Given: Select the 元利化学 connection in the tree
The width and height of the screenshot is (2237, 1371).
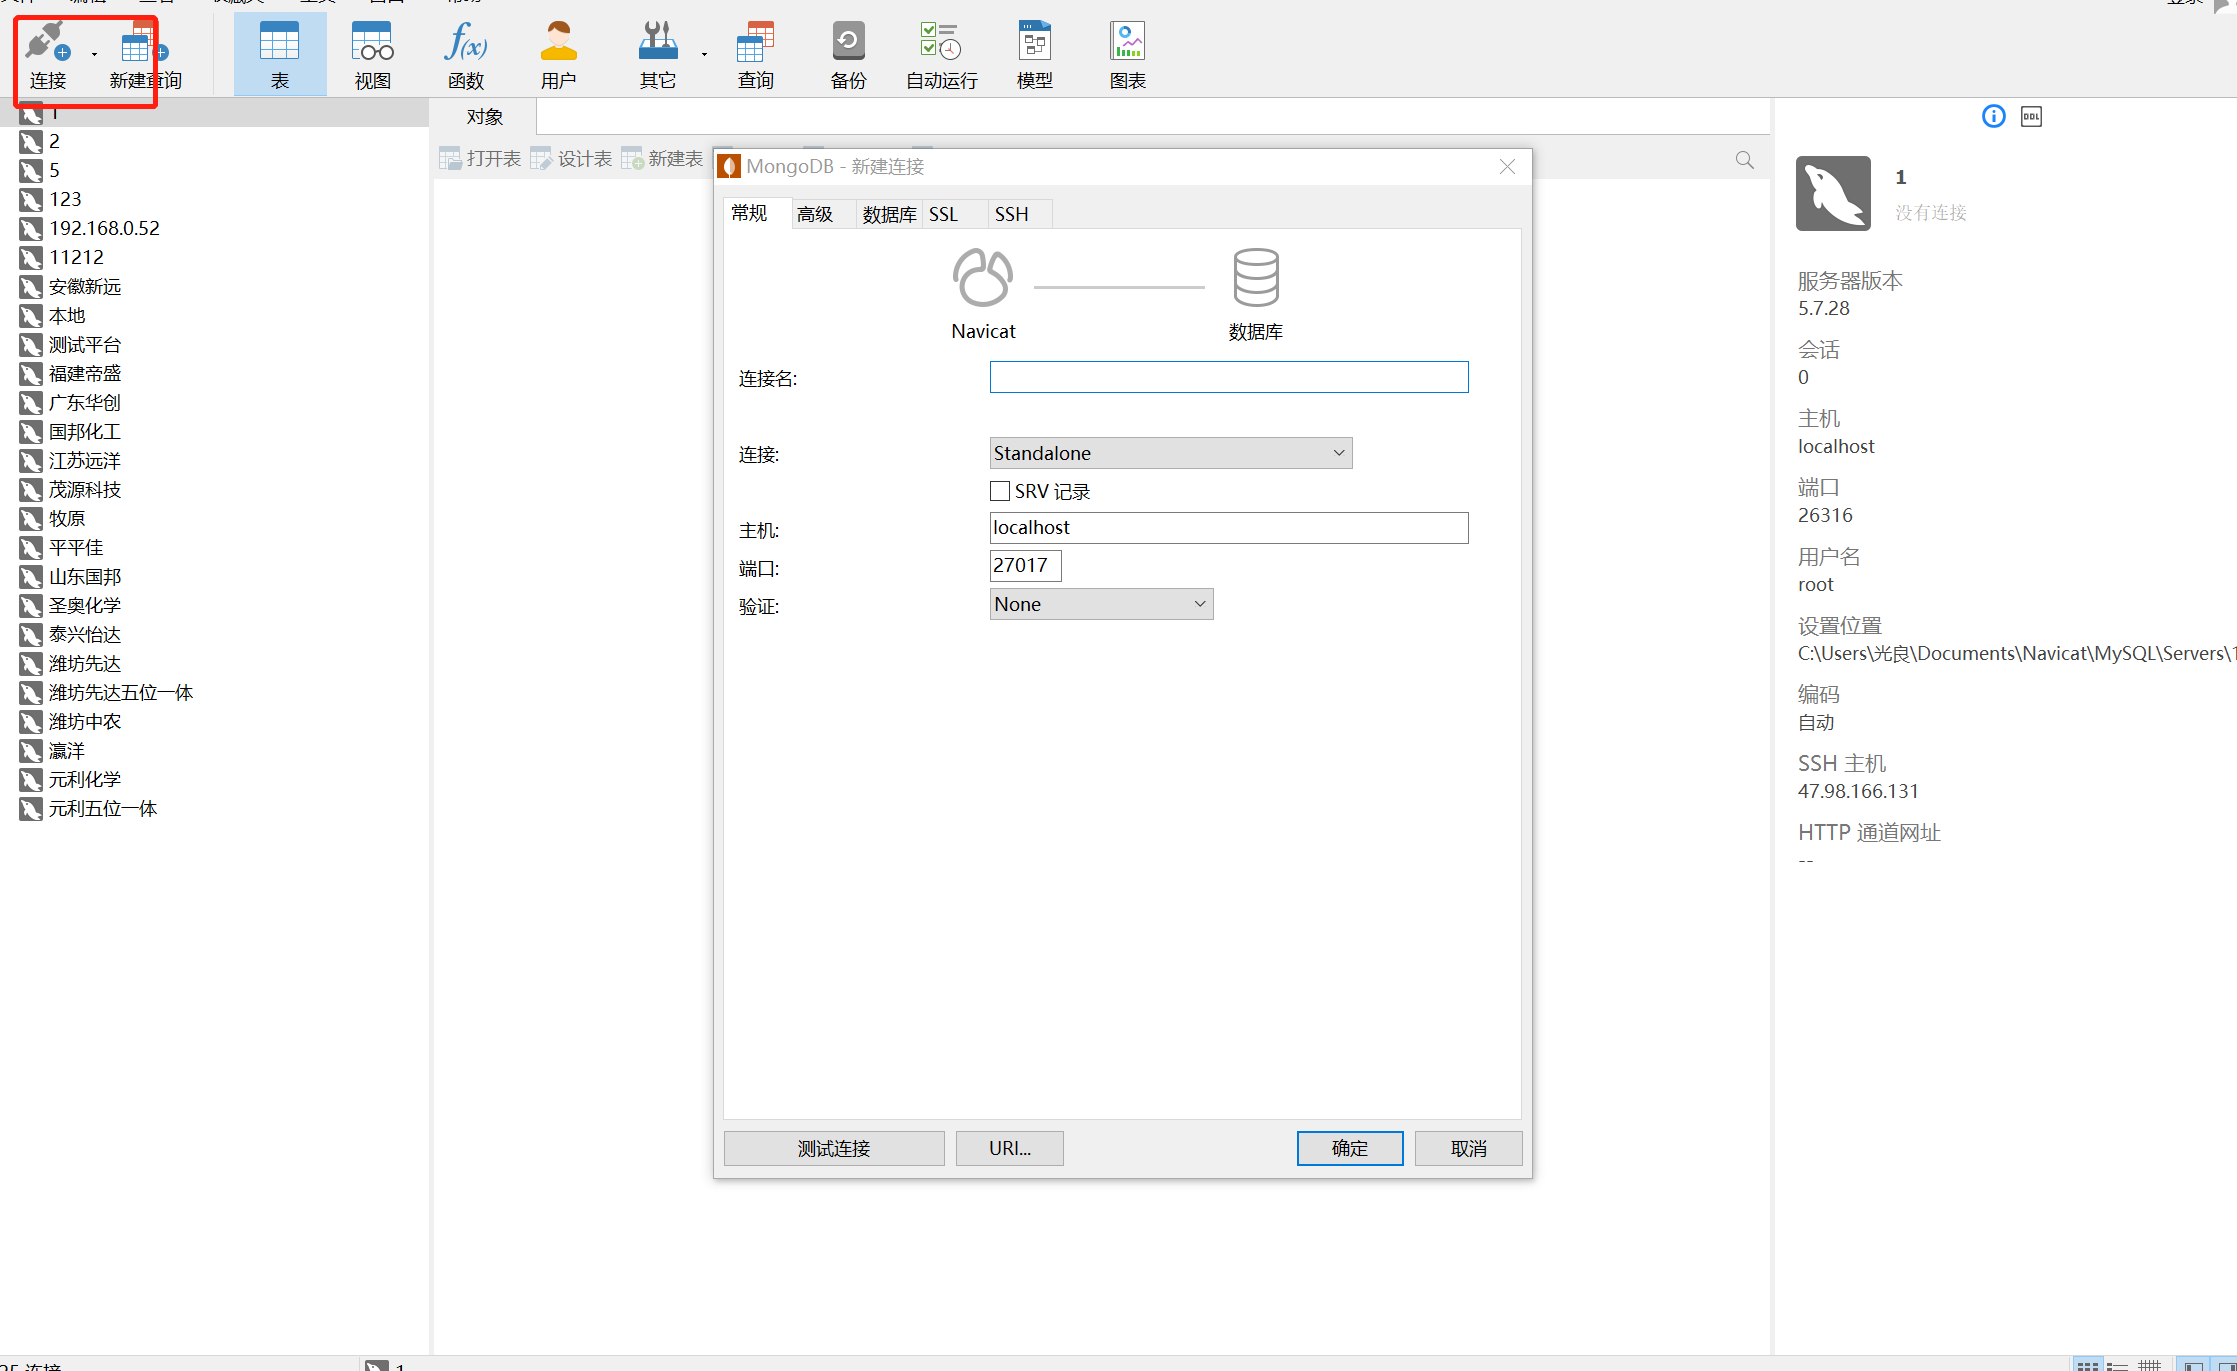Looking at the screenshot, I should point(85,779).
